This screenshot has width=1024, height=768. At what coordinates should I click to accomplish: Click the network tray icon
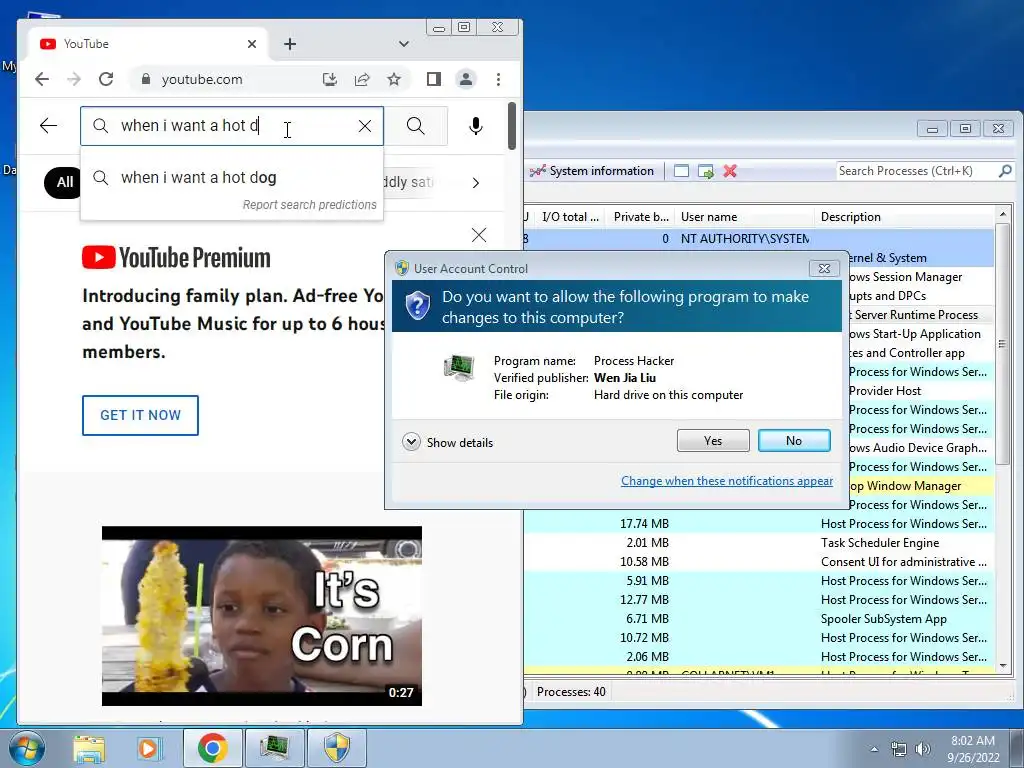899,748
